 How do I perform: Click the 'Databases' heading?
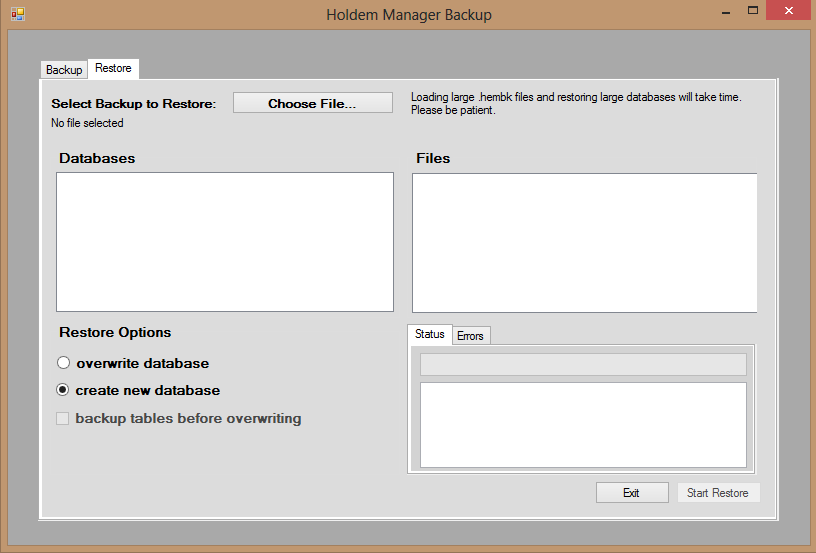[97, 158]
